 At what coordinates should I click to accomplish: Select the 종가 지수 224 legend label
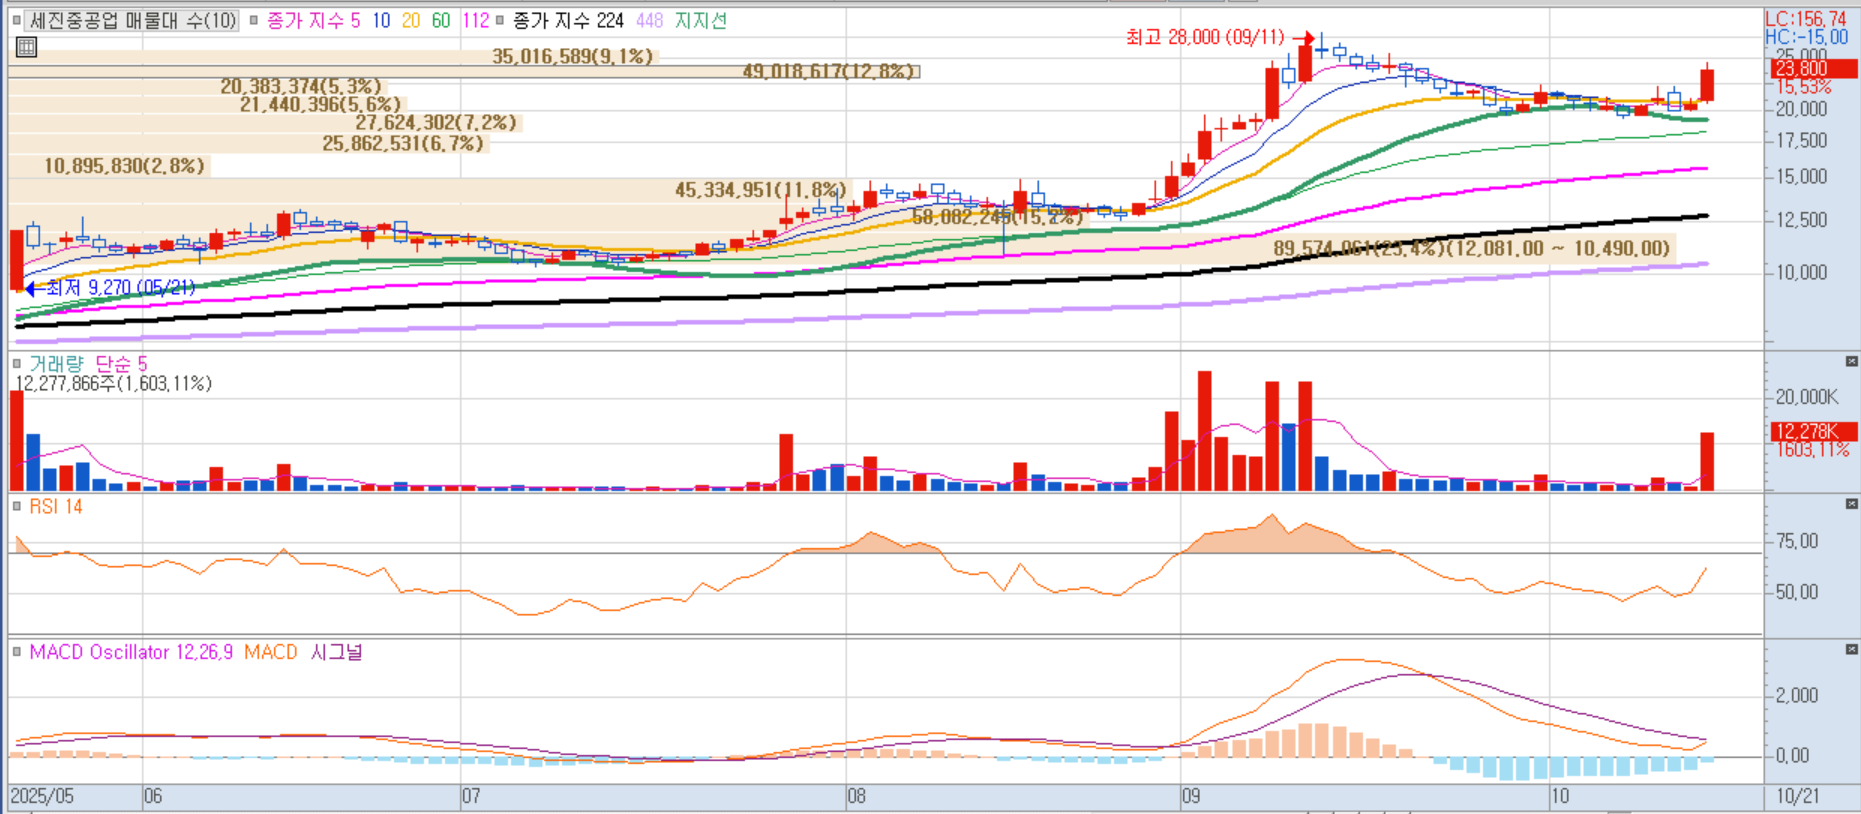[x=568, y=20]
